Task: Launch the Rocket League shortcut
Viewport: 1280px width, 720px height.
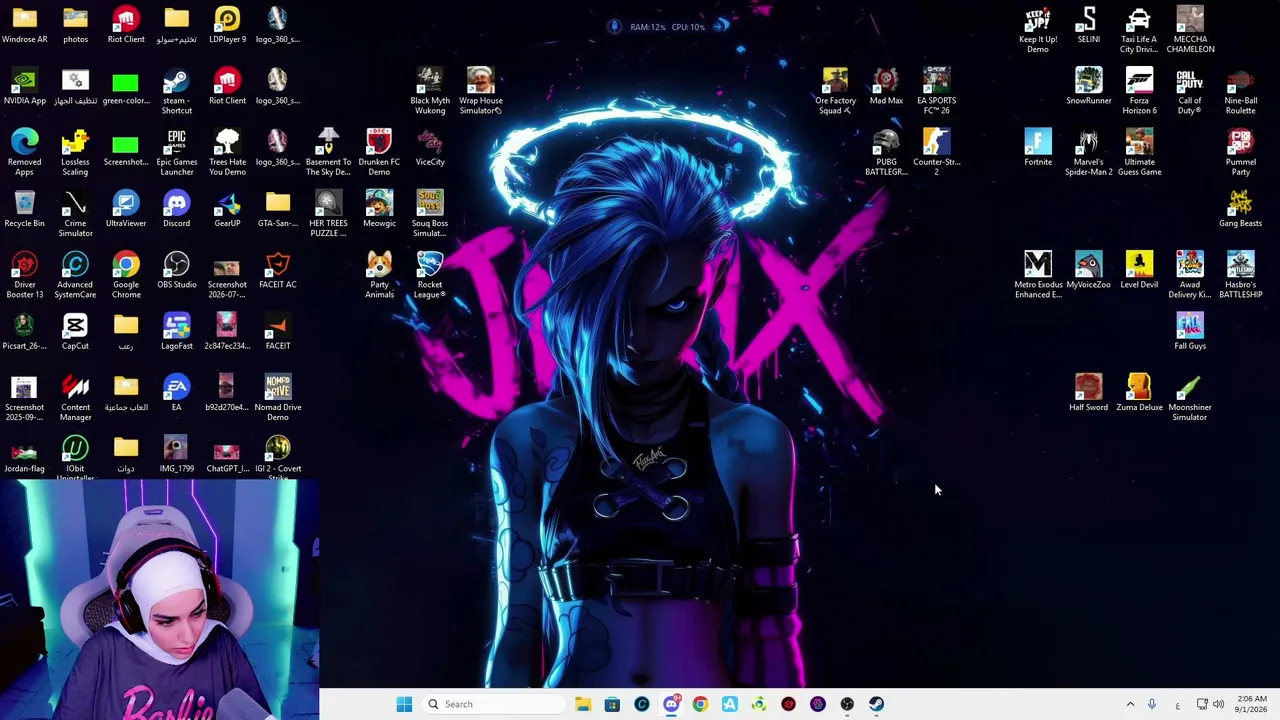Action: pos(430,276)
